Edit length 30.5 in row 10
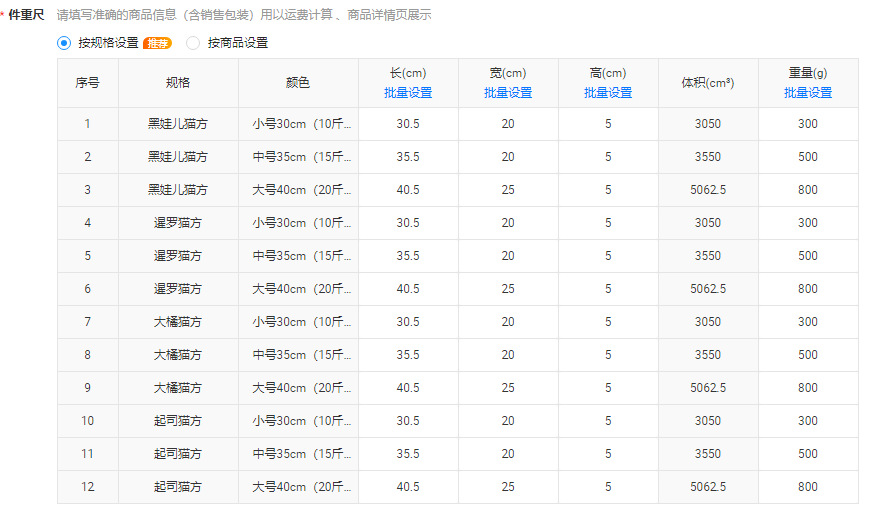The image size is (881, 518). pos(408,421)
